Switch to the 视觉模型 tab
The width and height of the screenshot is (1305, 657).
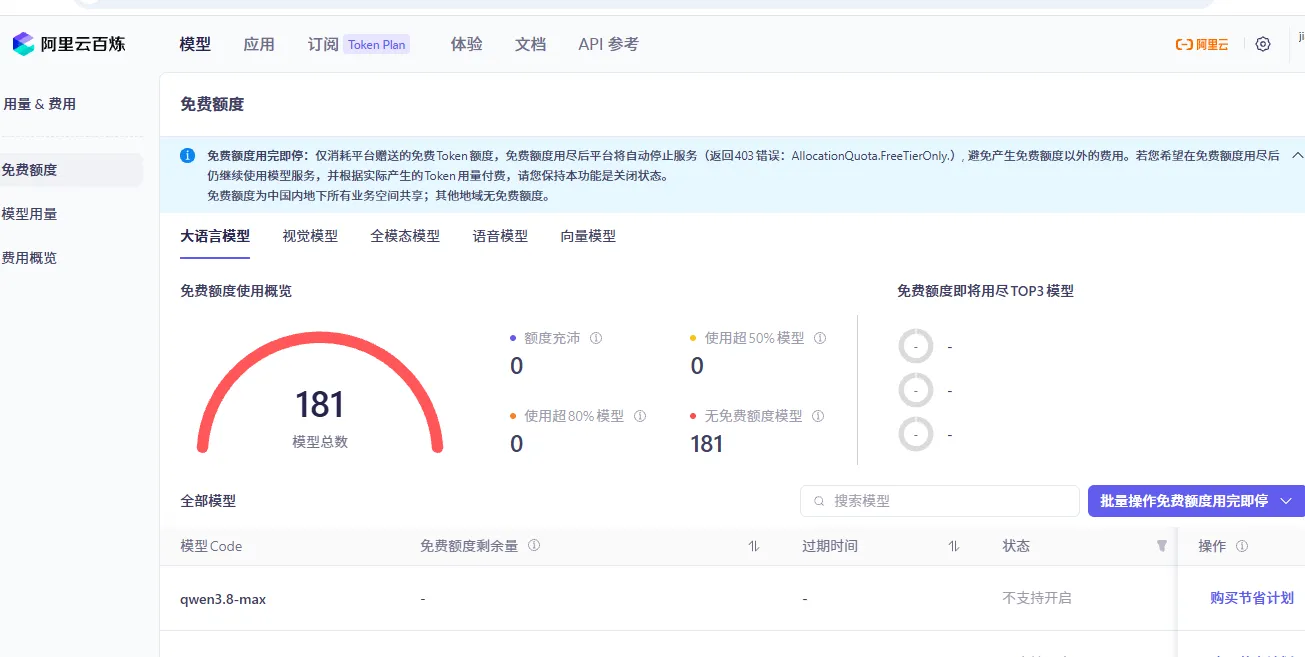click(x=310, y=236)
